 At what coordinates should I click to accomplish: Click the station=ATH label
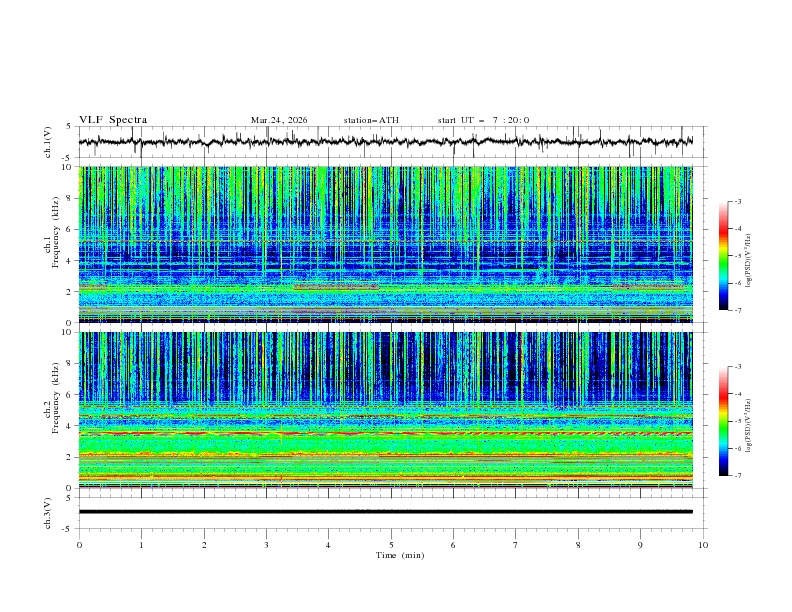371,120
